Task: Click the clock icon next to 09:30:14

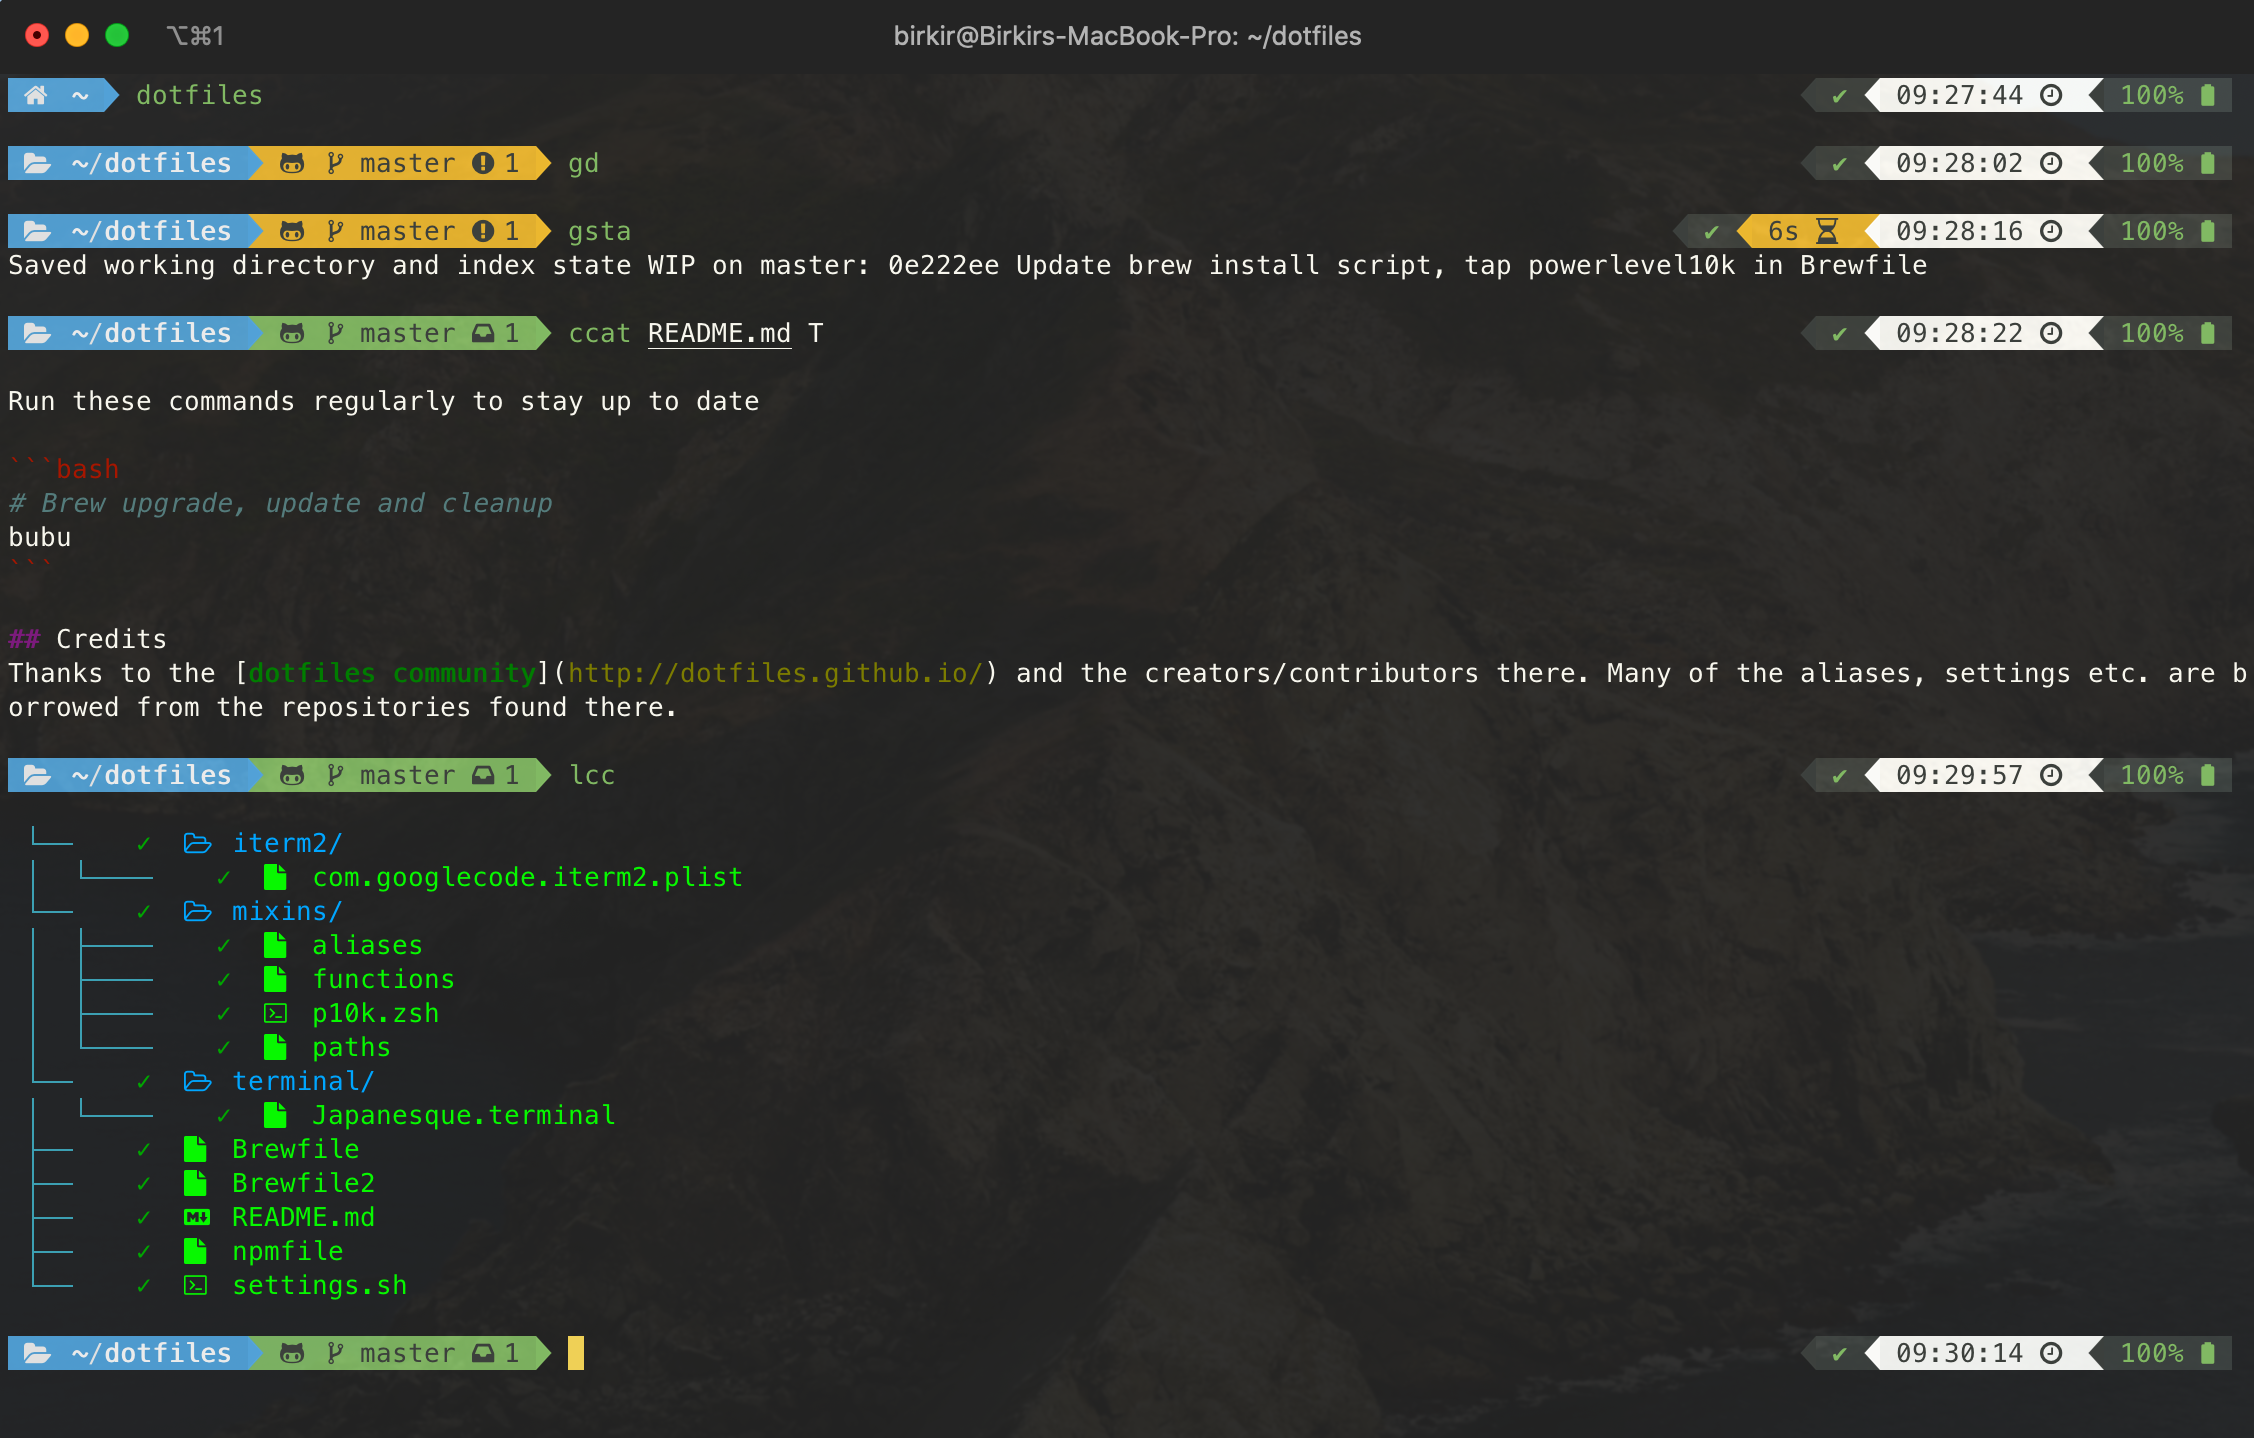Action: (x=2051, y=1353)
